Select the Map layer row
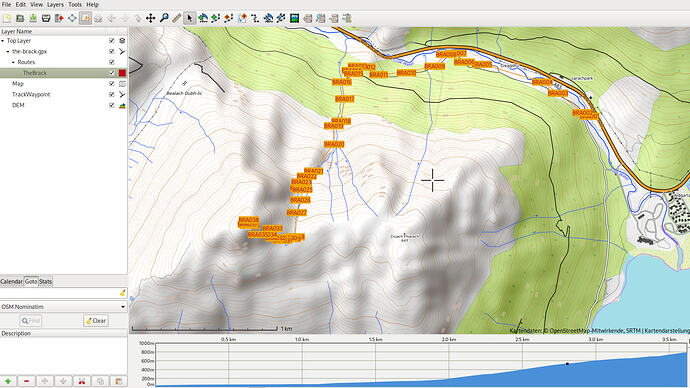The height and width of the screenshot is (388, 690). (x=63, y=84)
